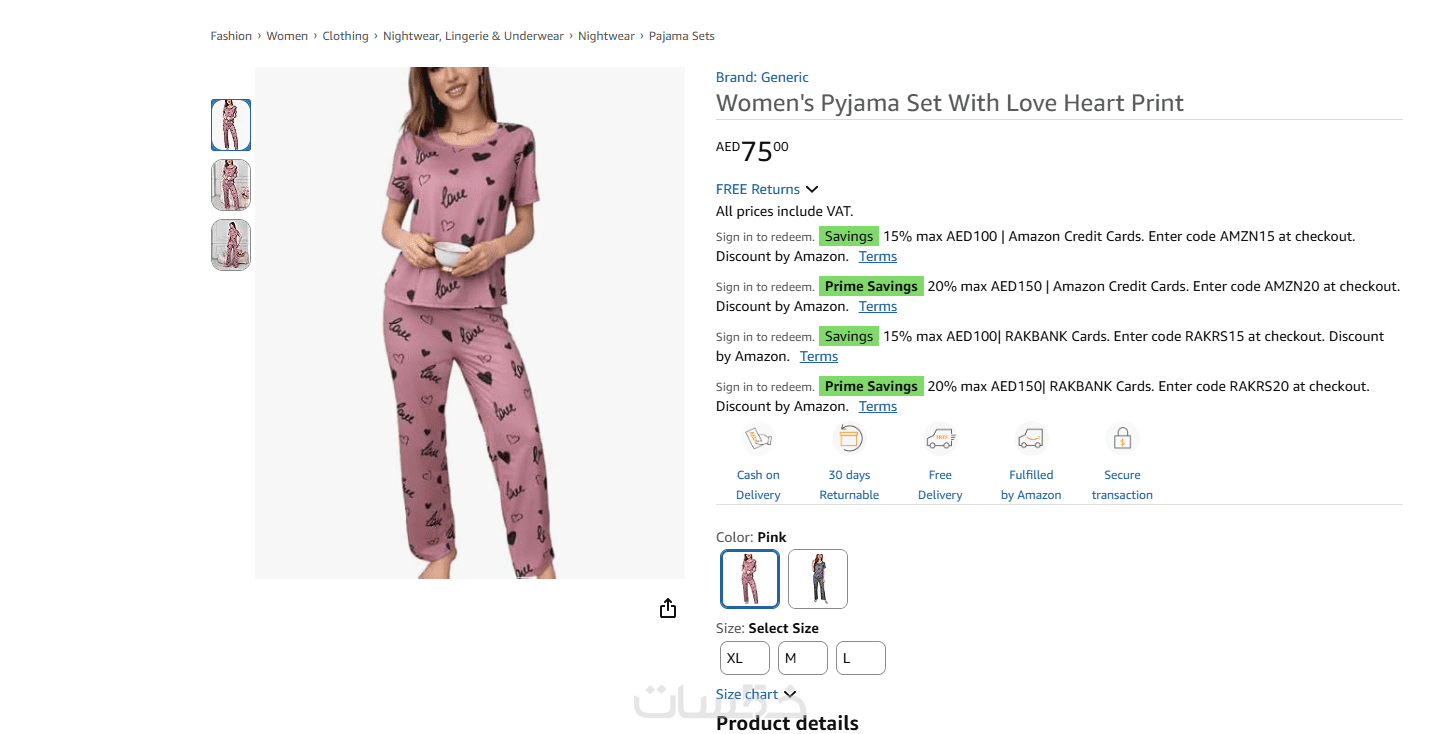
Task: Expand the Size chart
Action: coord(756,694)
